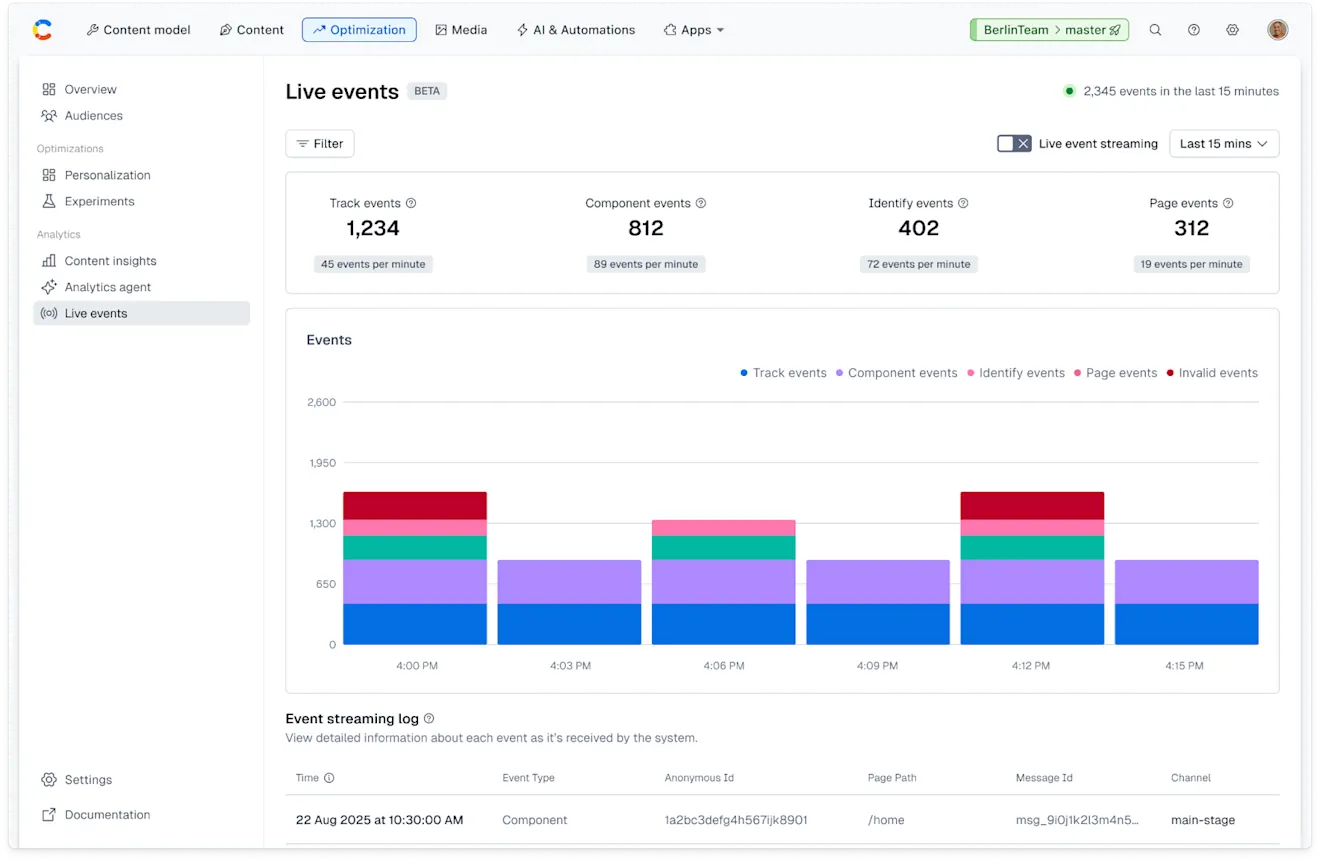Click the Audiences icon in the sidebar
Image resolution: width=1320 pixels, height=862 pixels.
[x=49, y=115]
